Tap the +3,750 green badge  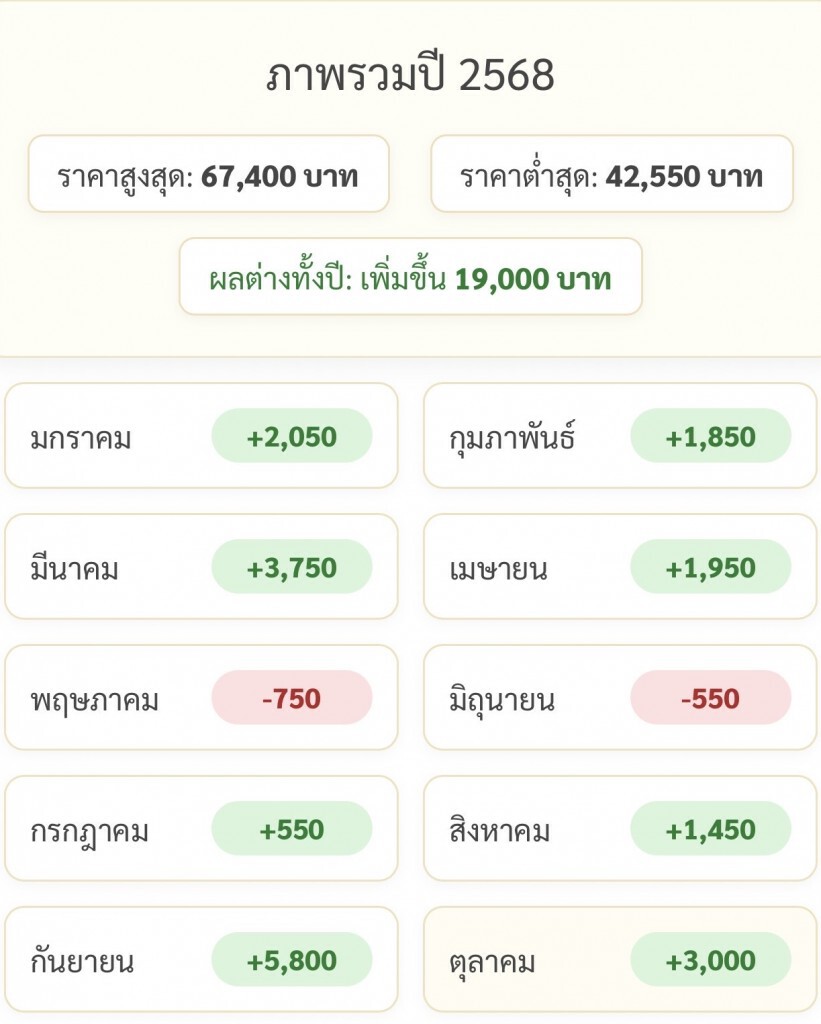point(291,568)
